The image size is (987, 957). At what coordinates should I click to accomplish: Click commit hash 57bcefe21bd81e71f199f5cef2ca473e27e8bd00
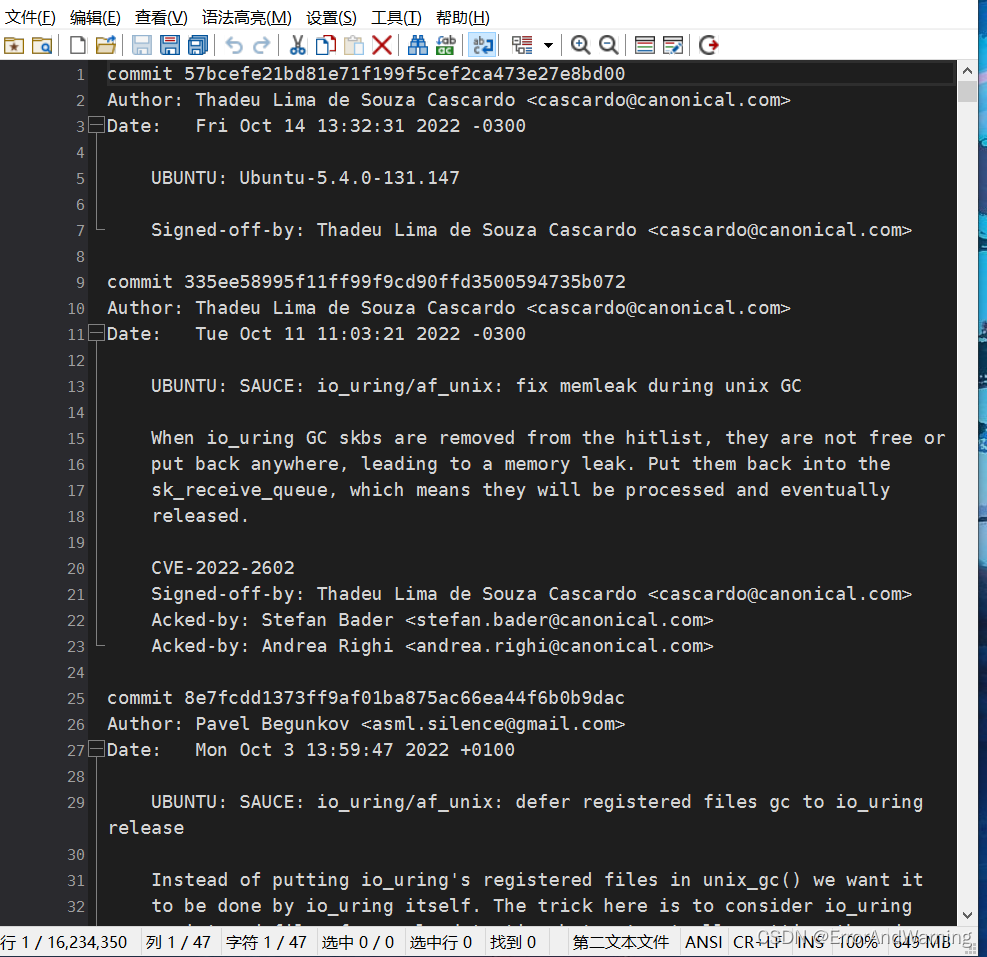click(404, 74)
